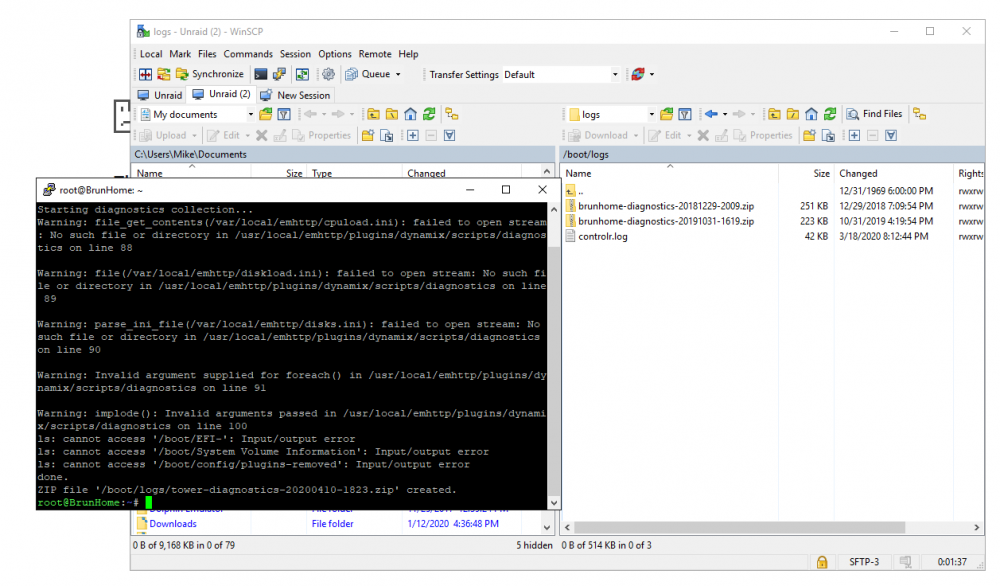The width and height of the screenshot is (1000, 586).
Task: Toggle the local directory tree icon
Action: tap(452, 115)
